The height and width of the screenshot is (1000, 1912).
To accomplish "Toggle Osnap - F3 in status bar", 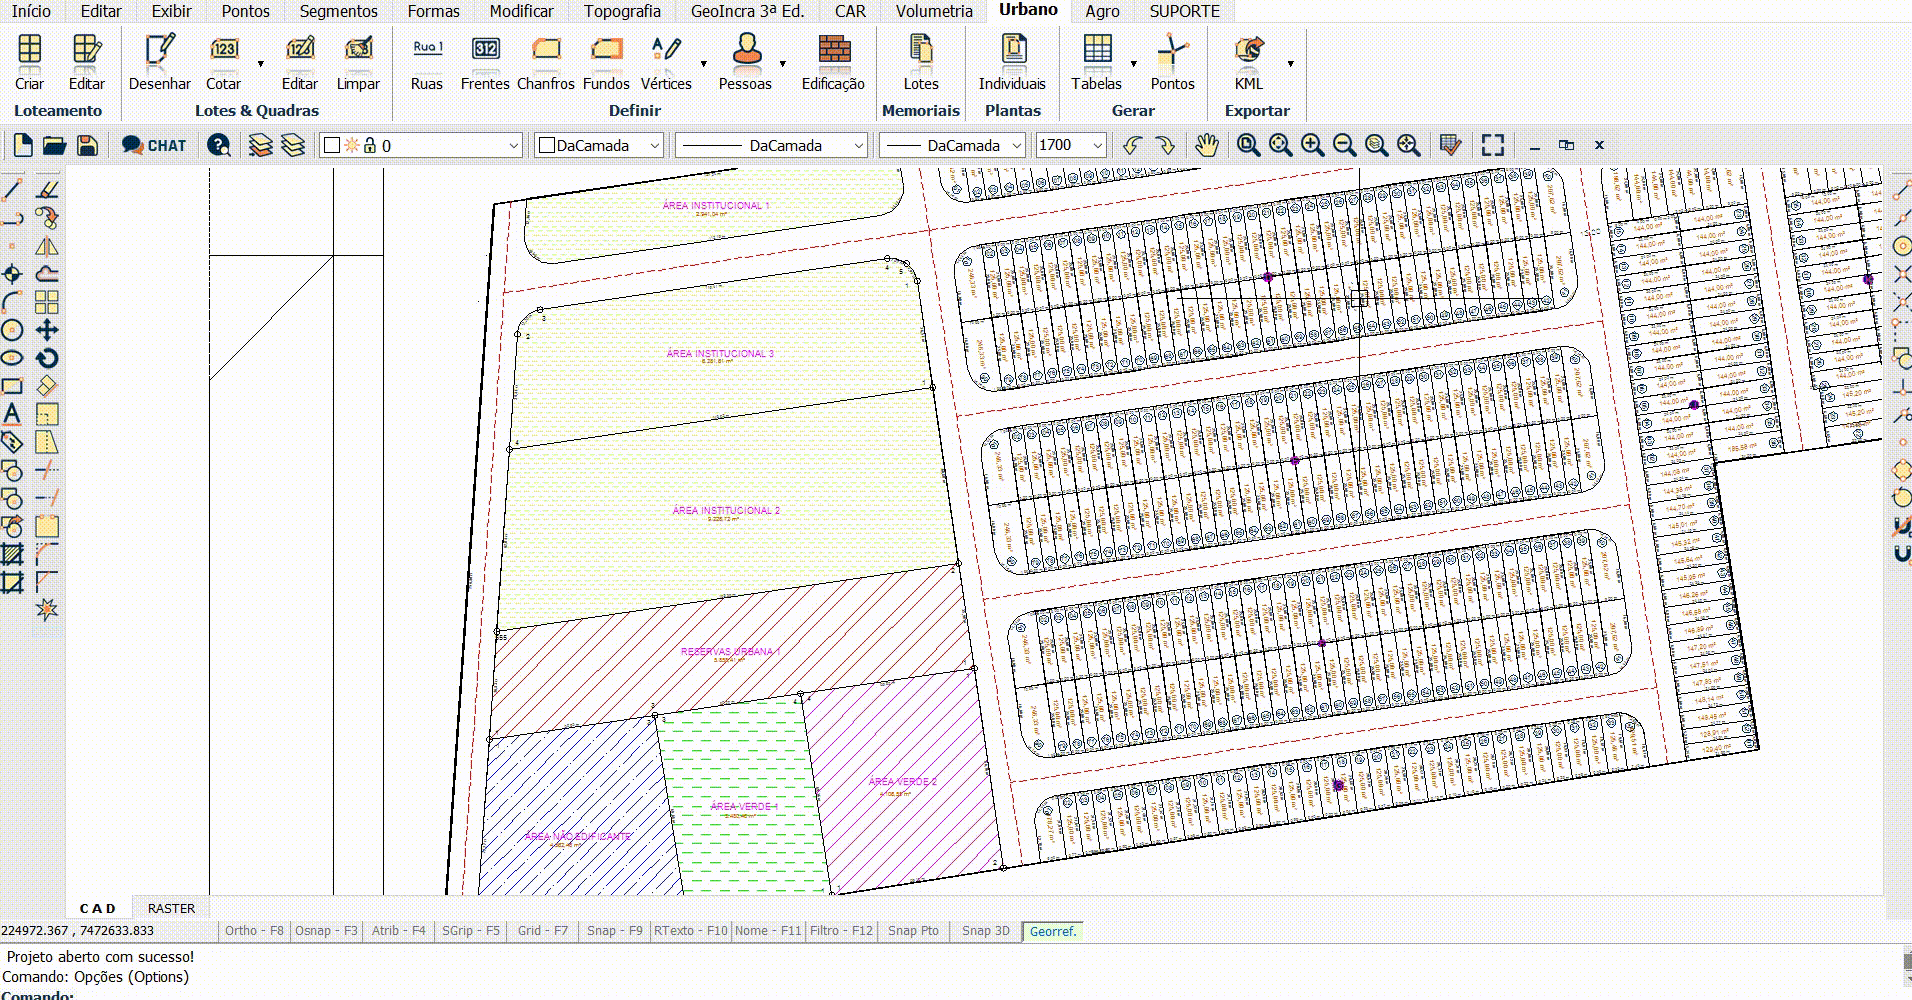I will point(326,931).
